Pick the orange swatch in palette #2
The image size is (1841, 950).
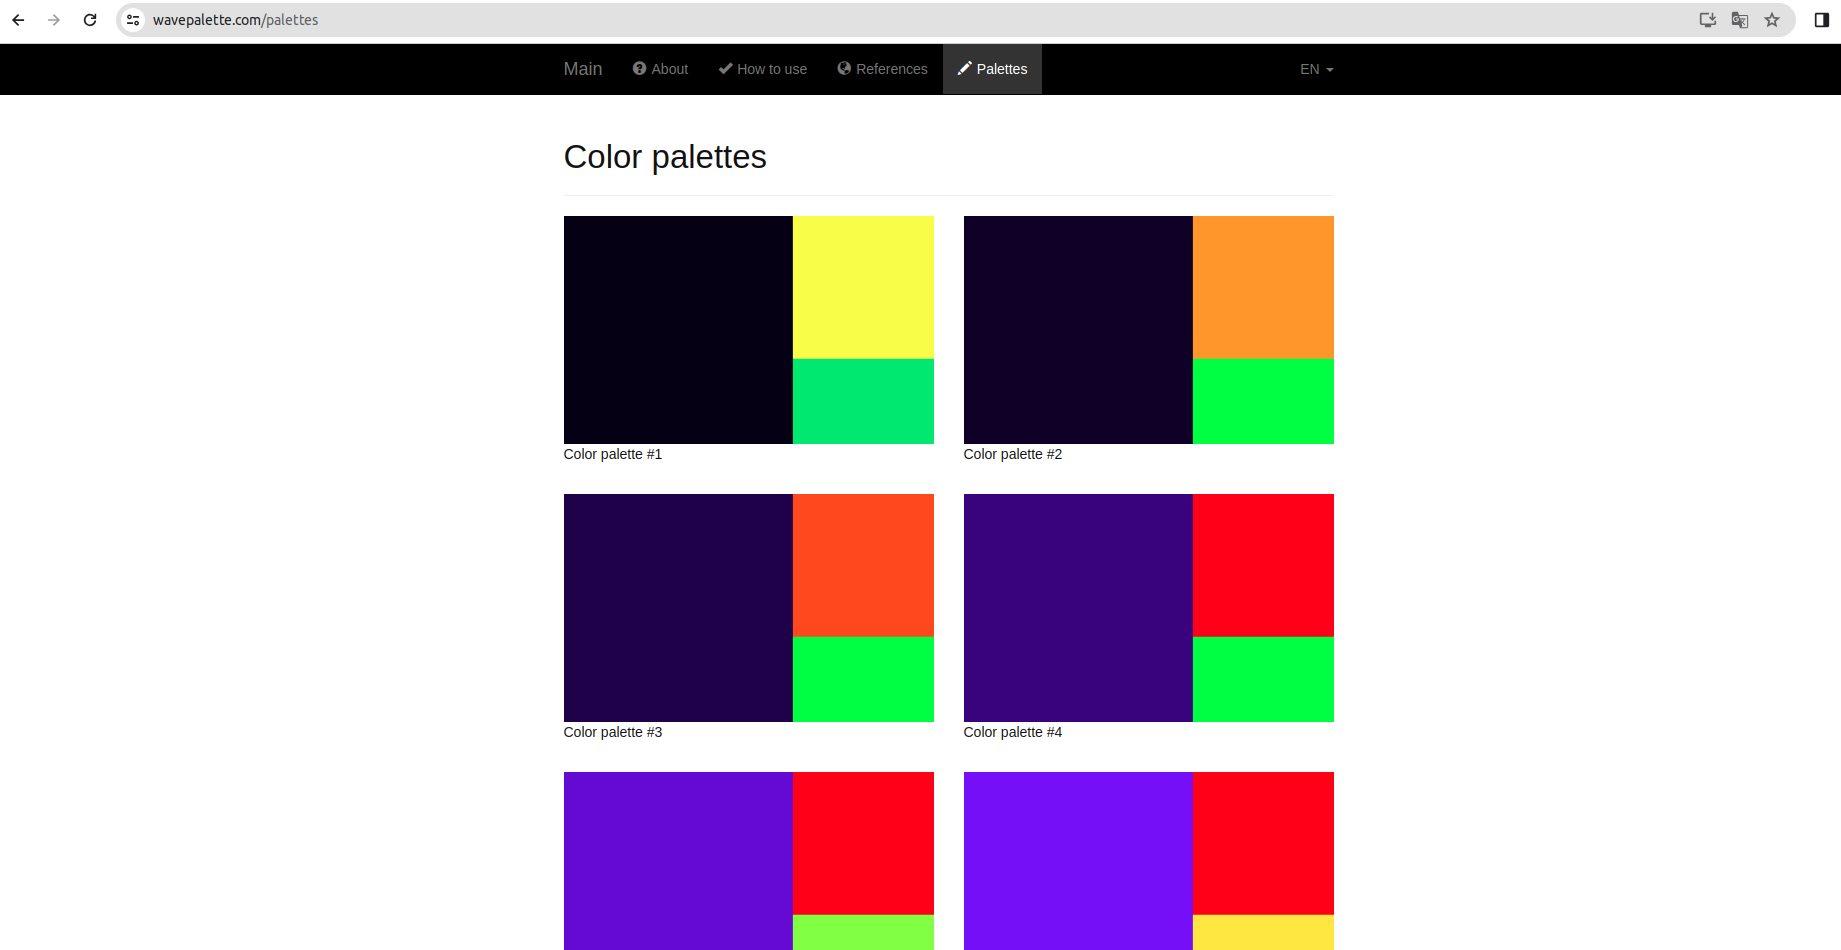point(1263,287)
